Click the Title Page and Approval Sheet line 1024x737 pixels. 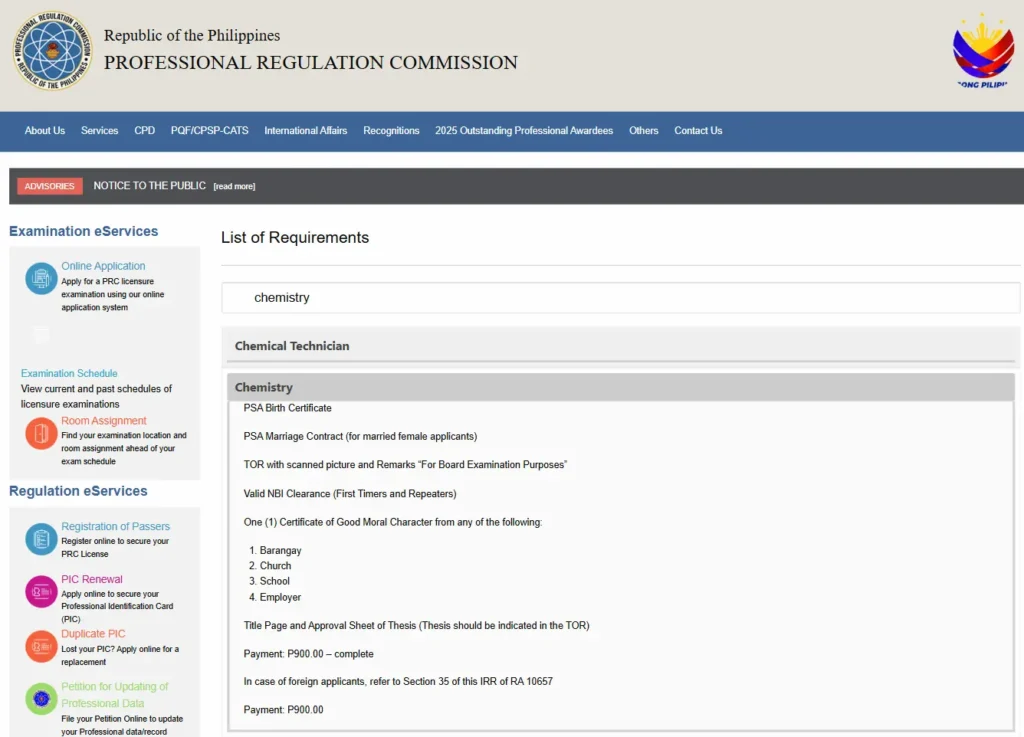click(x=417, y=625)
